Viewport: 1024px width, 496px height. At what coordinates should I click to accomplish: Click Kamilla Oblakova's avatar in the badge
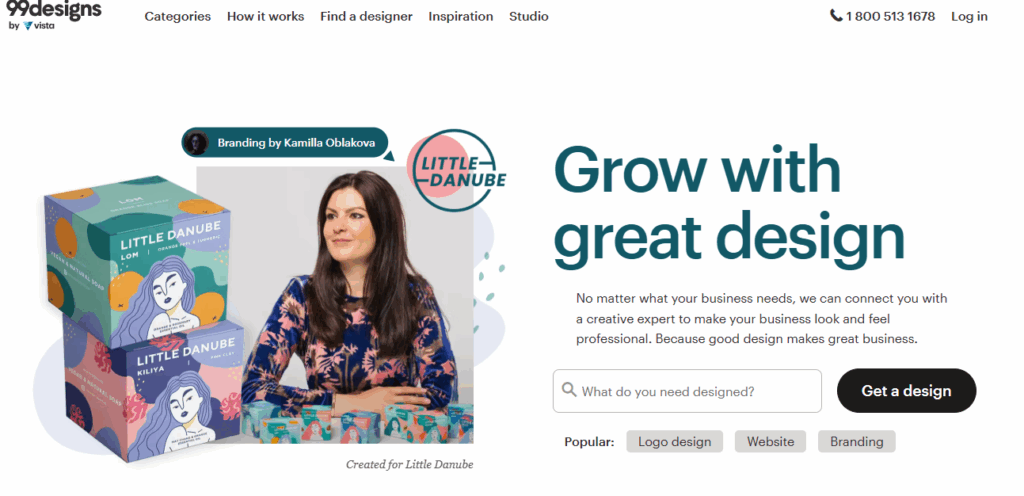click(196, 143)
